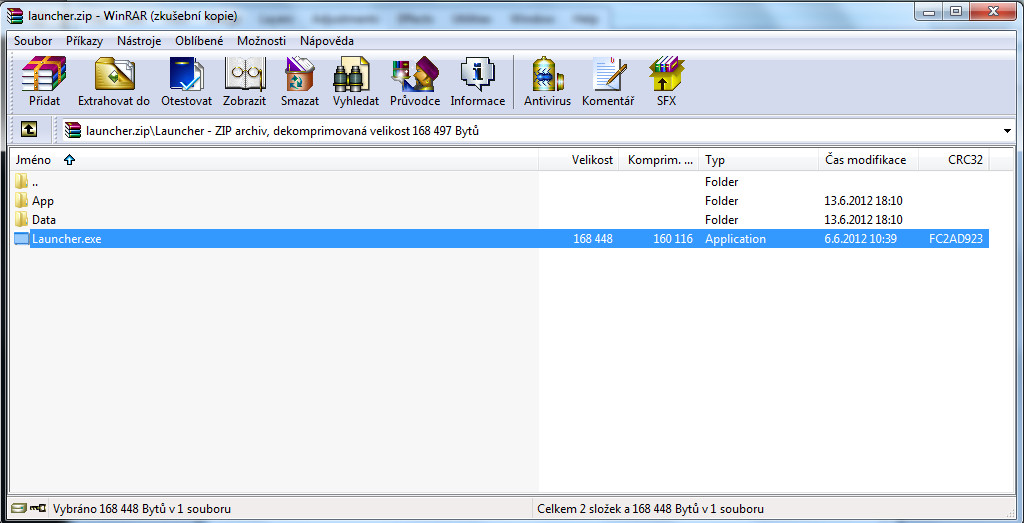Click Launcher.exe compressed size 160 116
Image resolution: width=1024 pixels, height=523 pixels.
point(673,239)
